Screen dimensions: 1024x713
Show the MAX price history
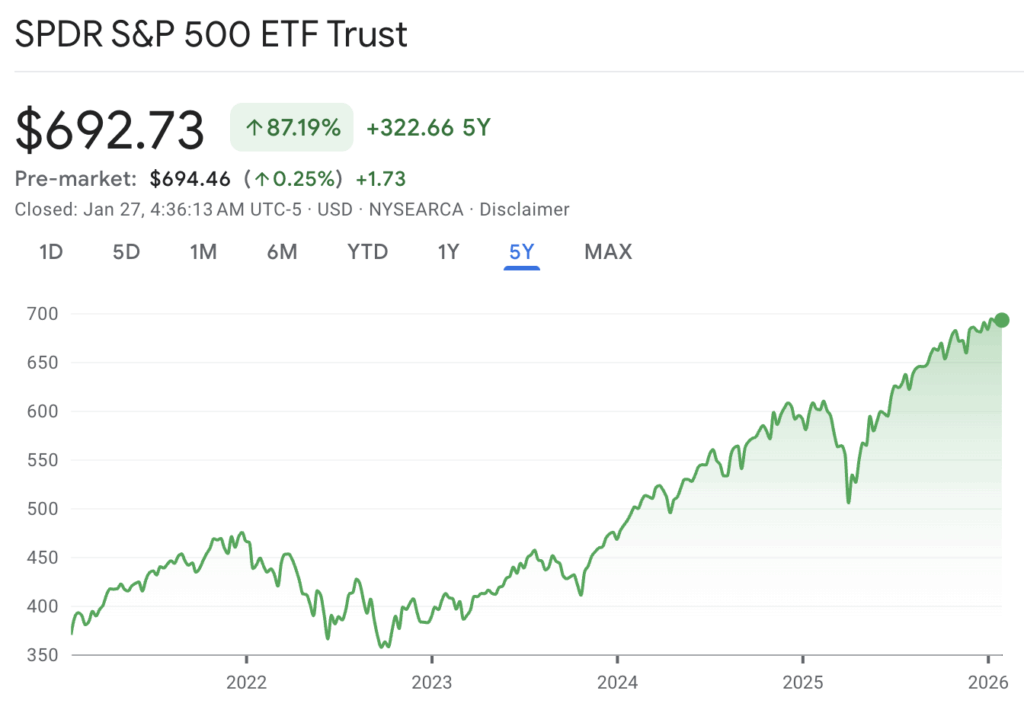[608, 251]
